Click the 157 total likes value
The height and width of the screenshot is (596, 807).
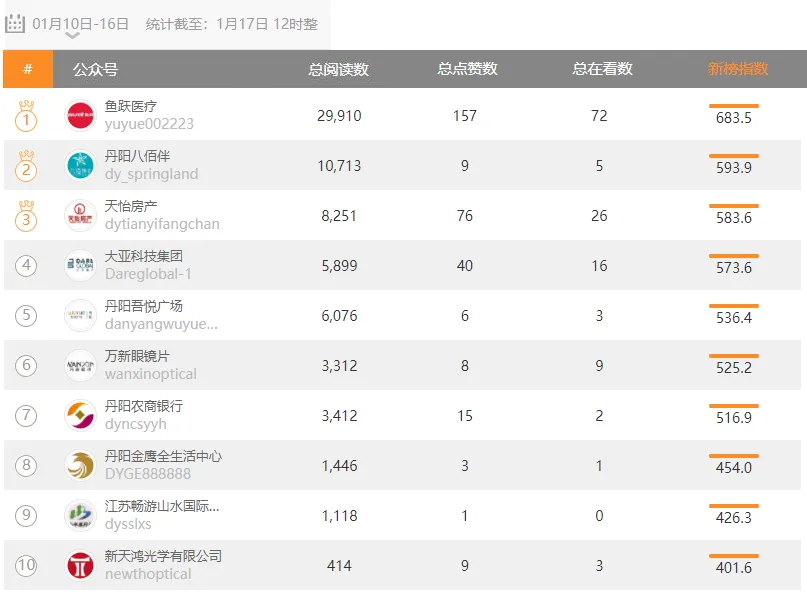pyautogui.click(x=465, y=116)
